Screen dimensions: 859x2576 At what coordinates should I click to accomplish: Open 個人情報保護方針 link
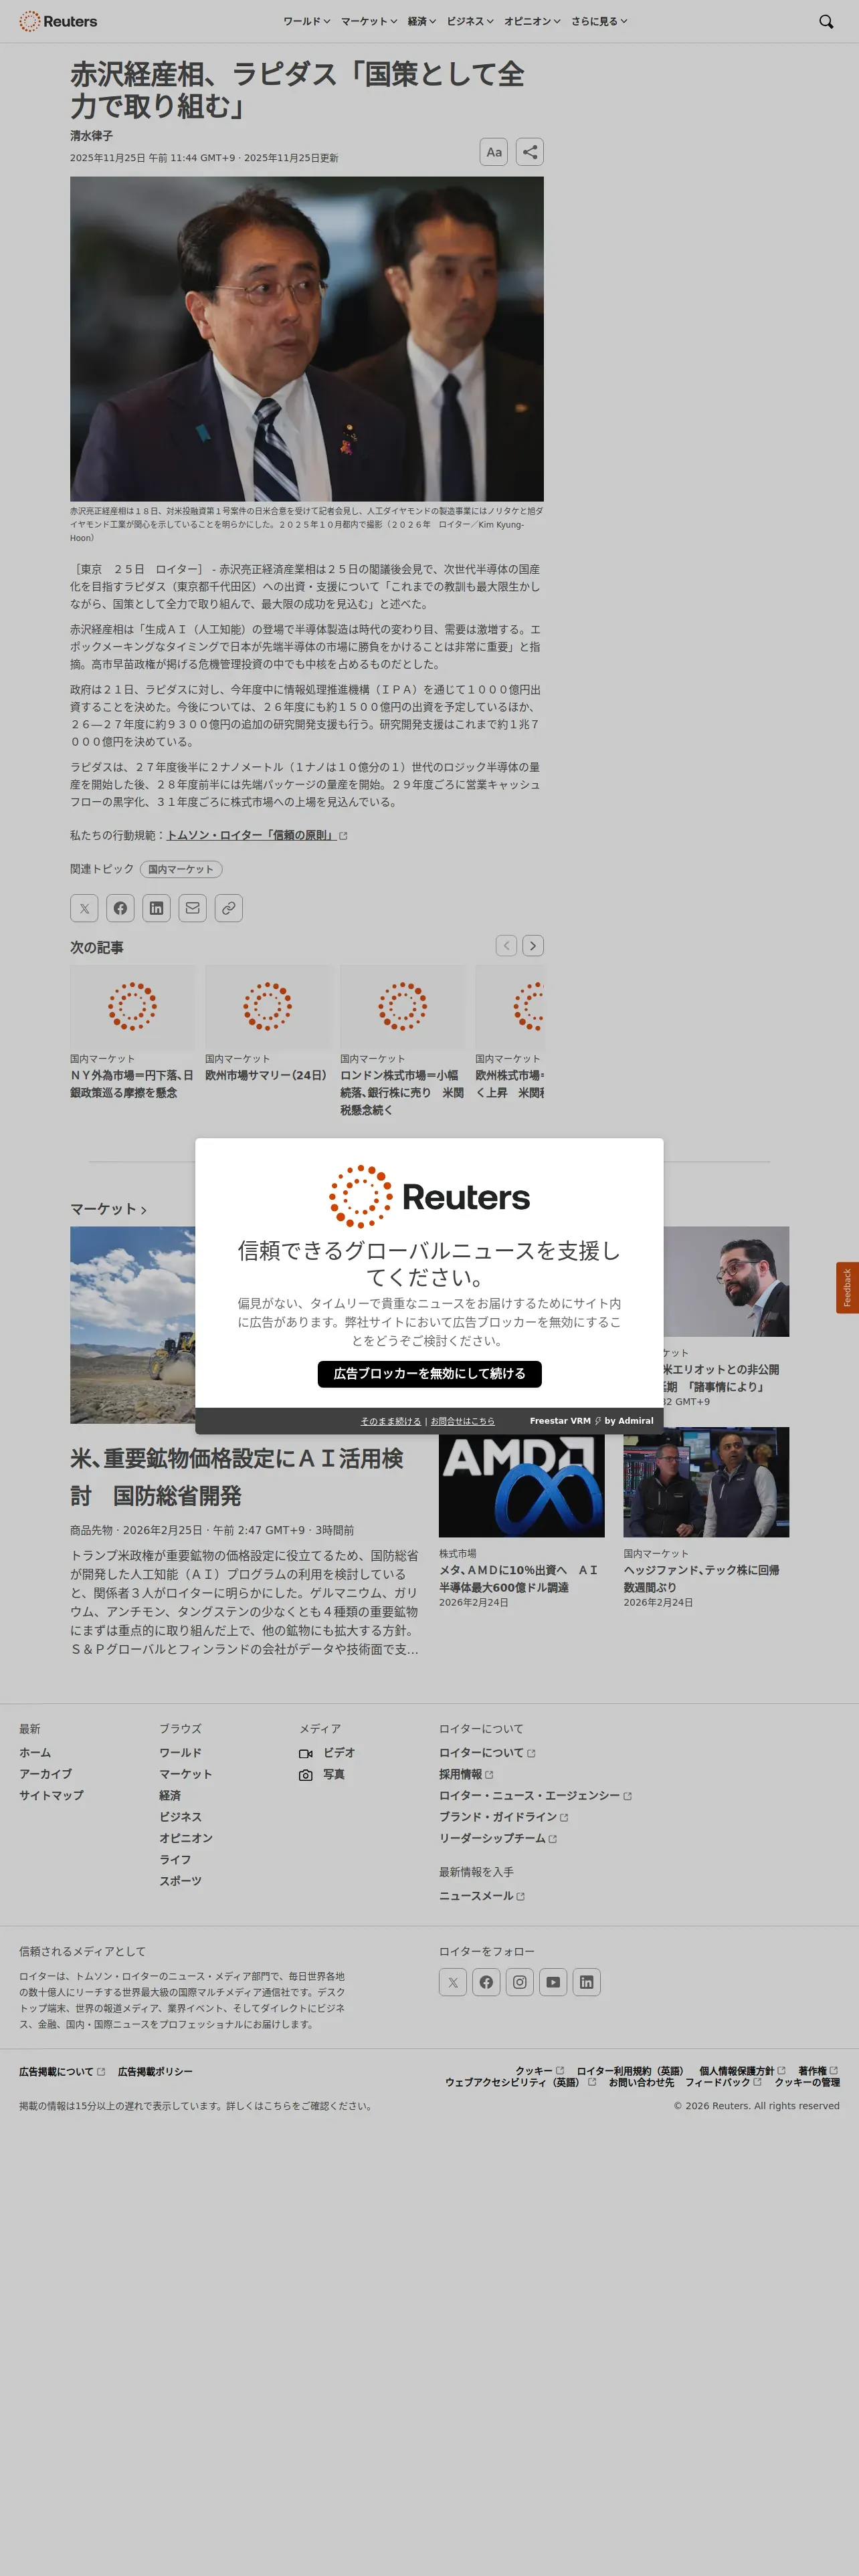point(742,2070)
